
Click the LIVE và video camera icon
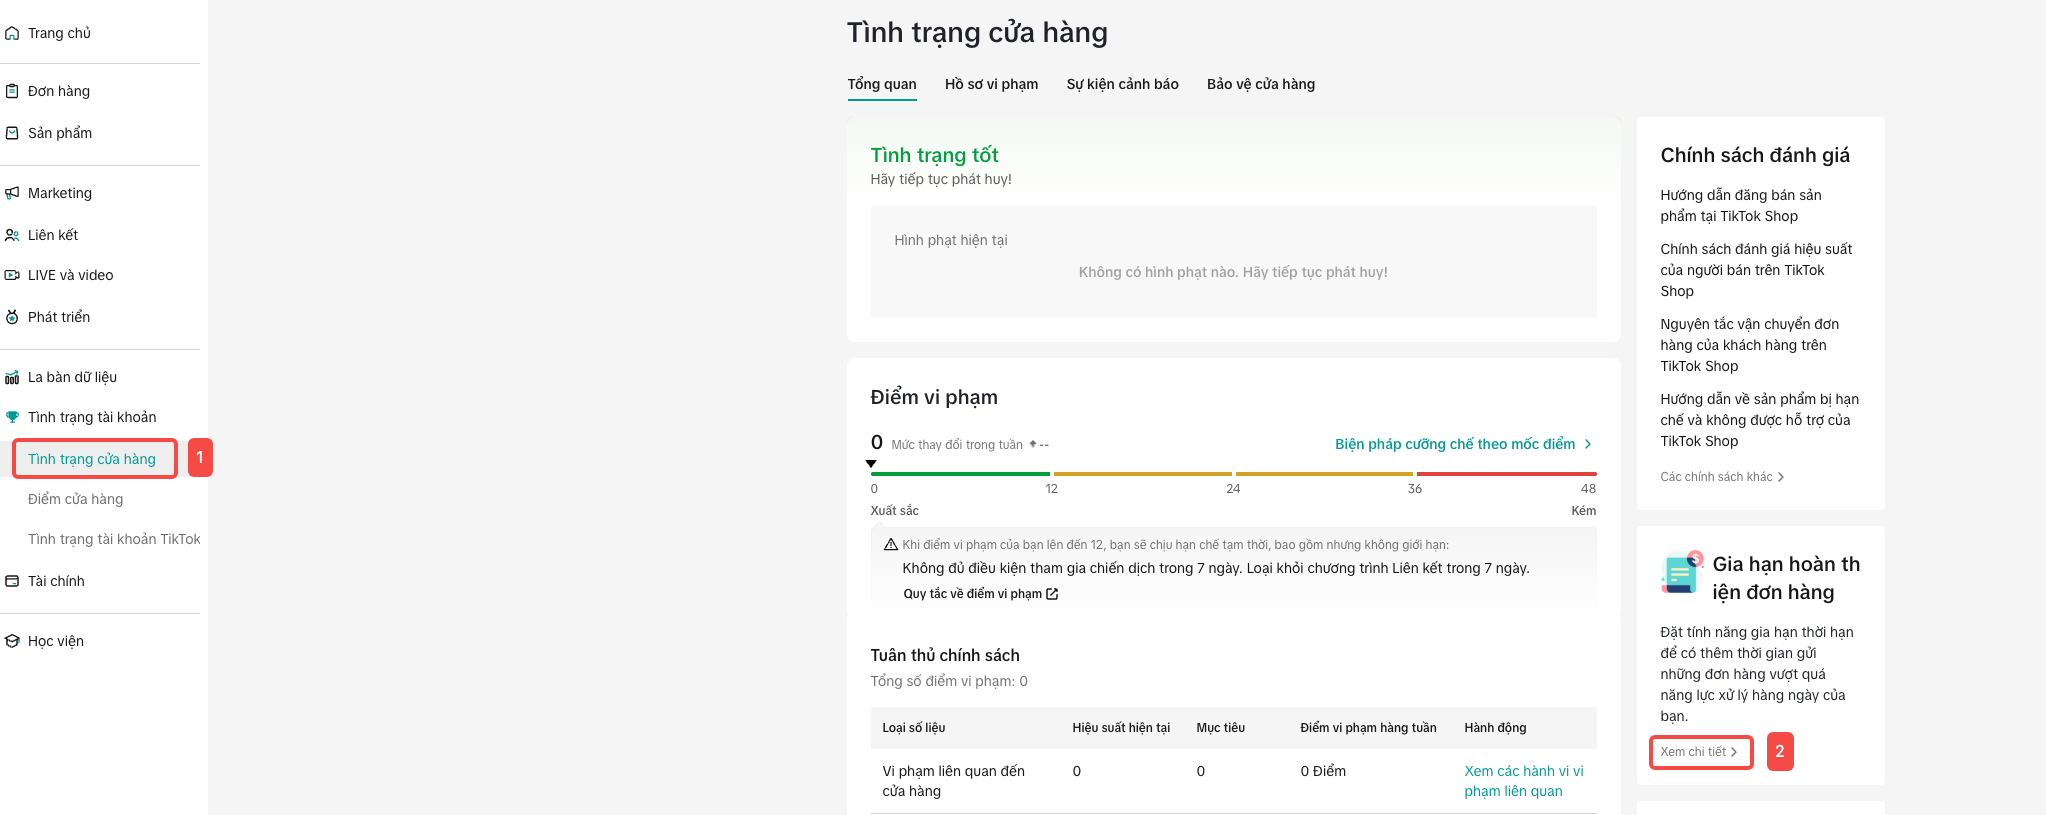[12, 275]
